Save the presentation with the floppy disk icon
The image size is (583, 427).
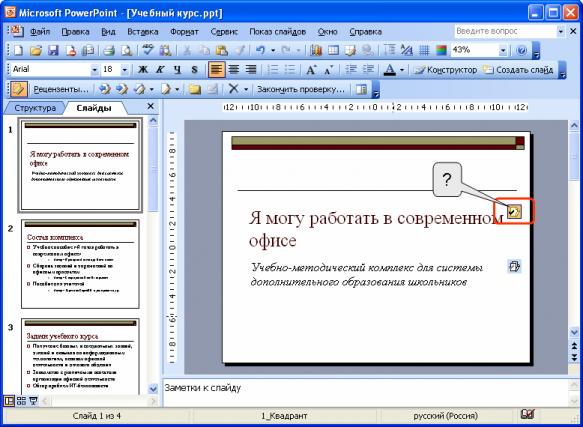[53, 50]
